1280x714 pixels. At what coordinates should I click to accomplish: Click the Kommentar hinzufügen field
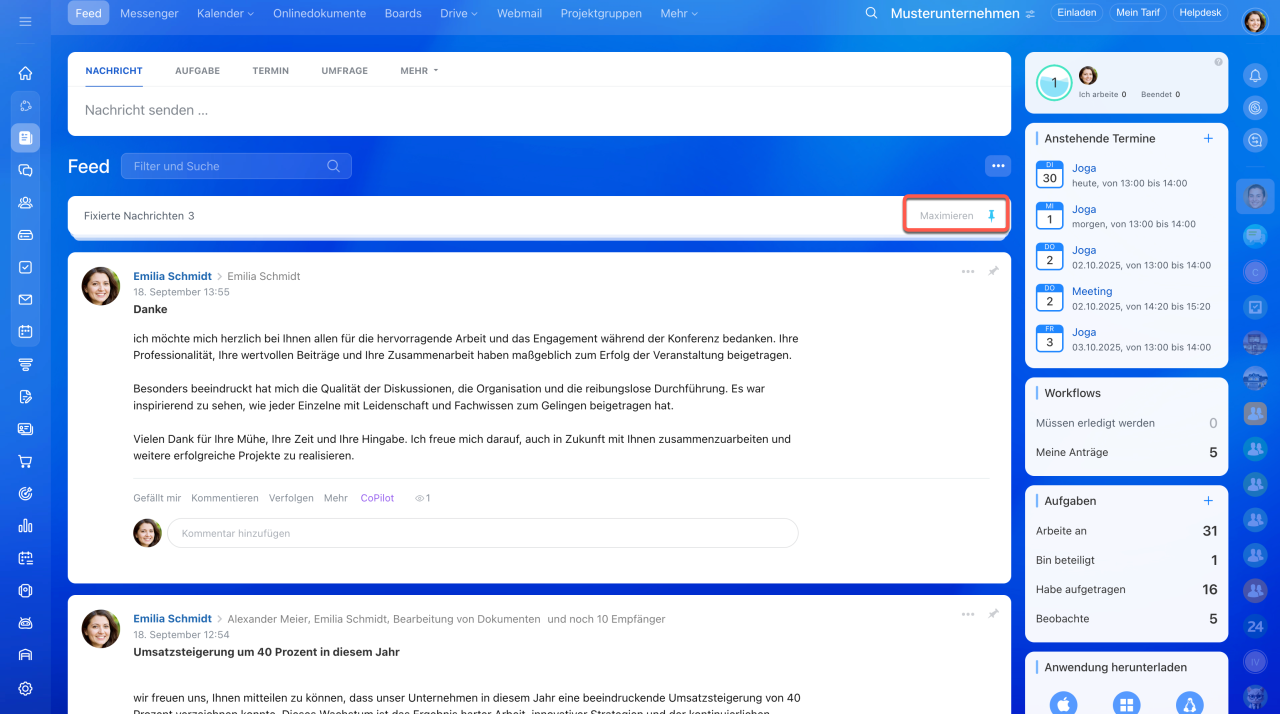coord(482,533)
